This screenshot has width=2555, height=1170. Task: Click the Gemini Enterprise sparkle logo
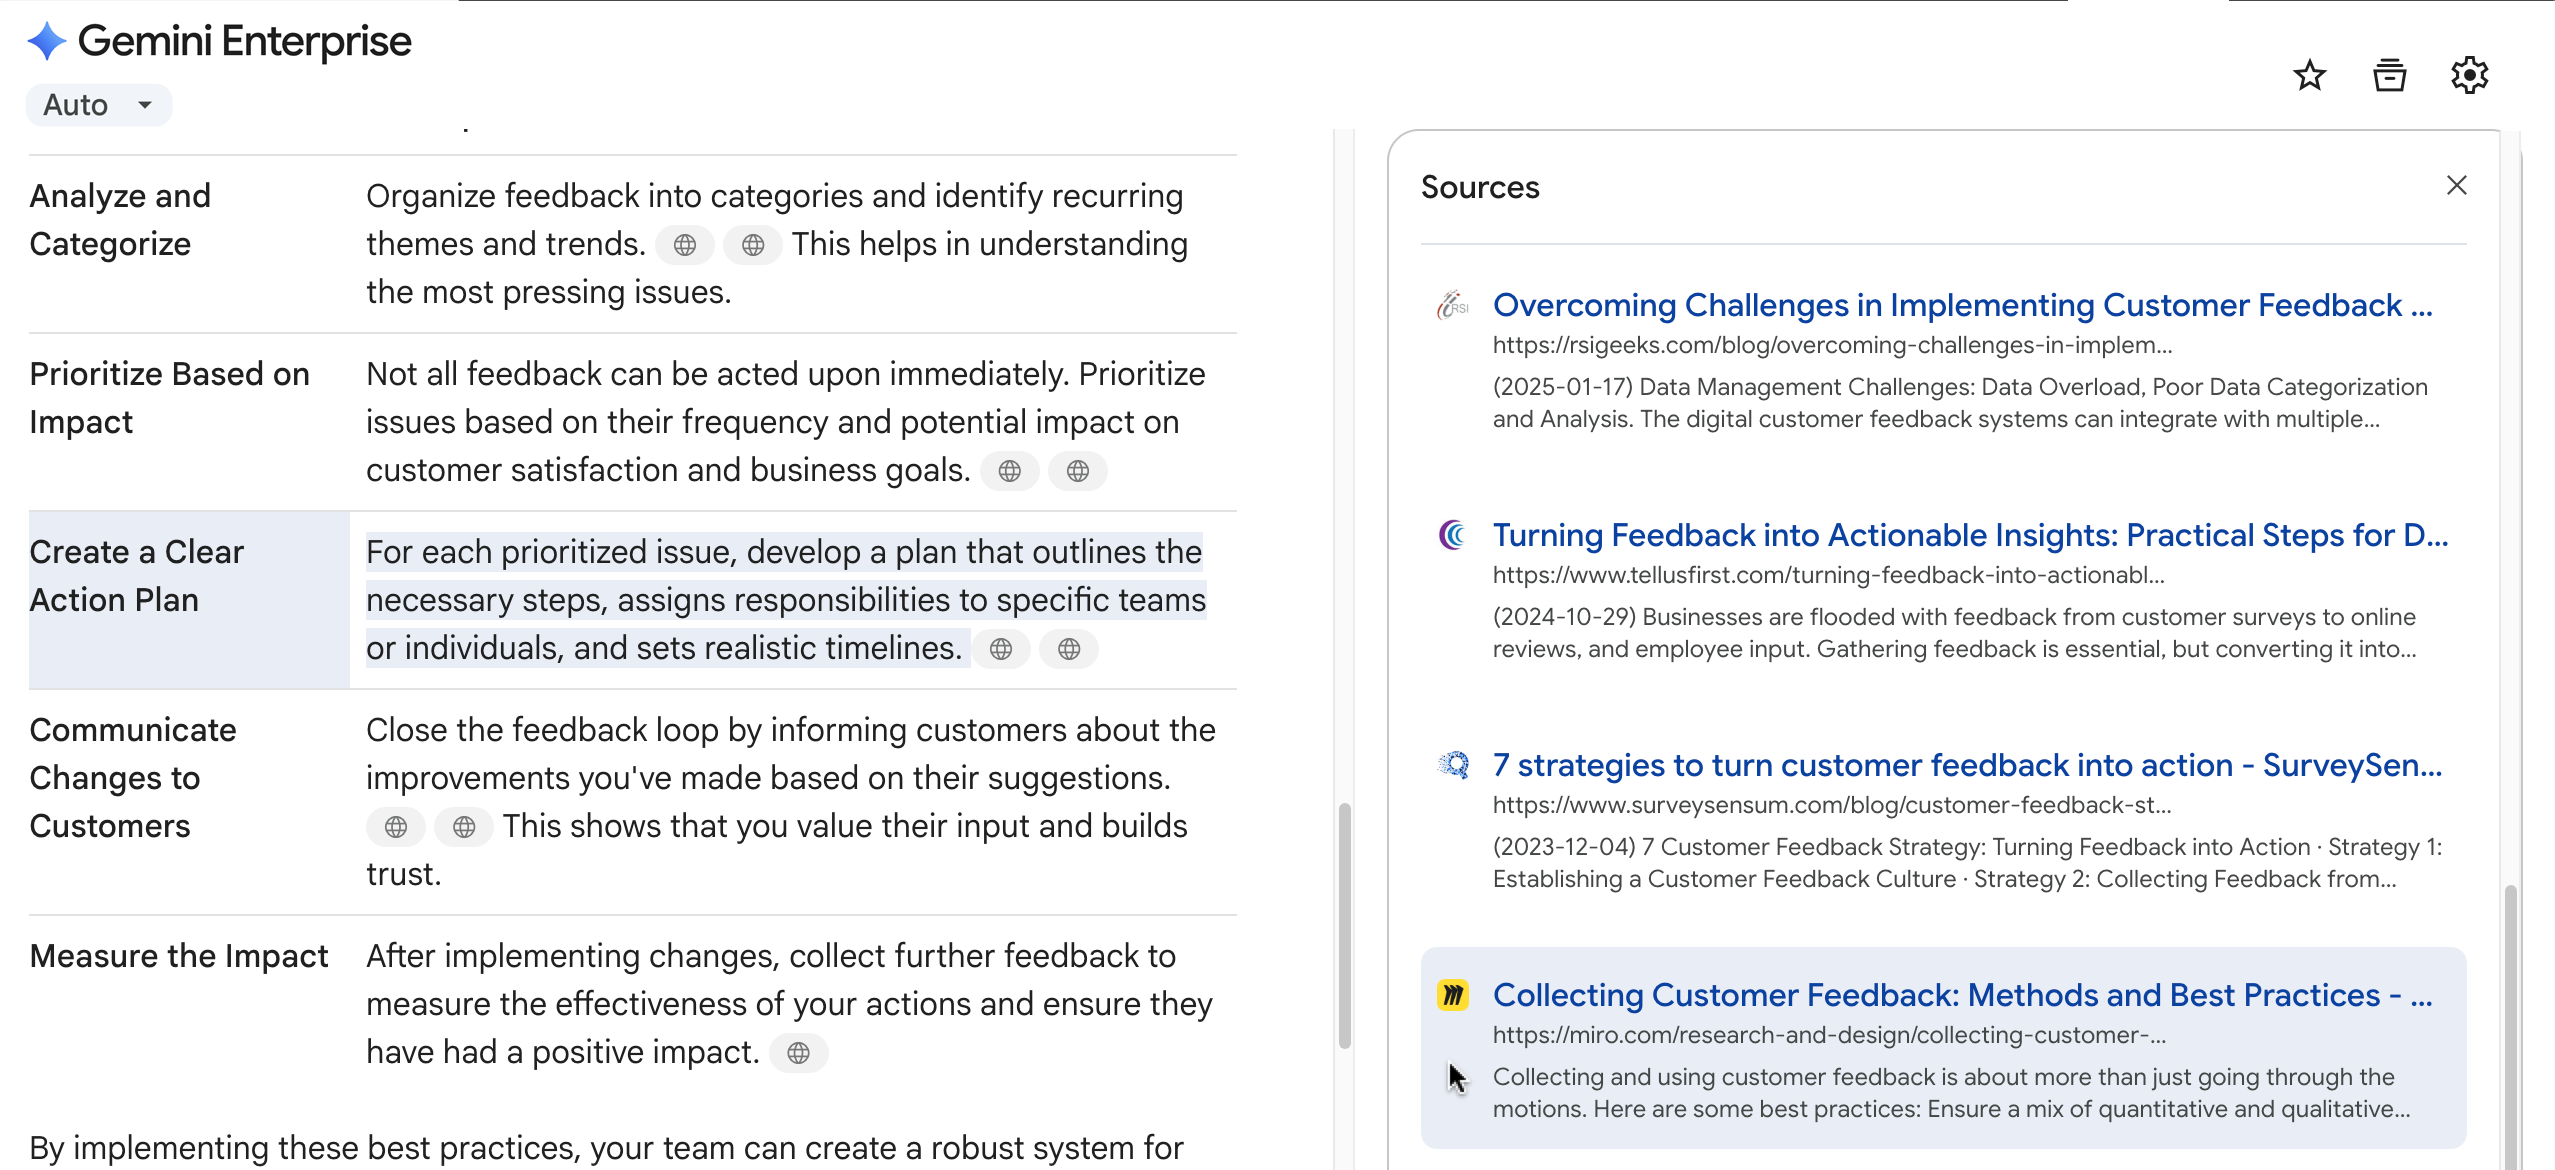click(46, 42)
